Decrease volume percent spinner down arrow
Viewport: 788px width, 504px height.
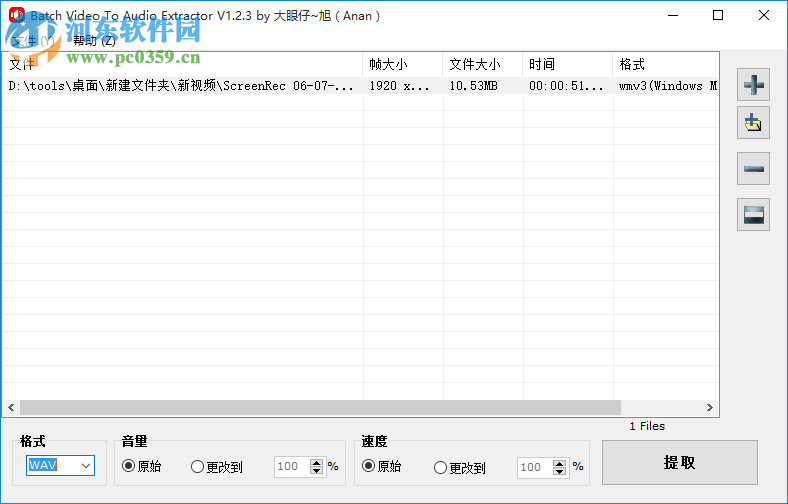point(316,471)
